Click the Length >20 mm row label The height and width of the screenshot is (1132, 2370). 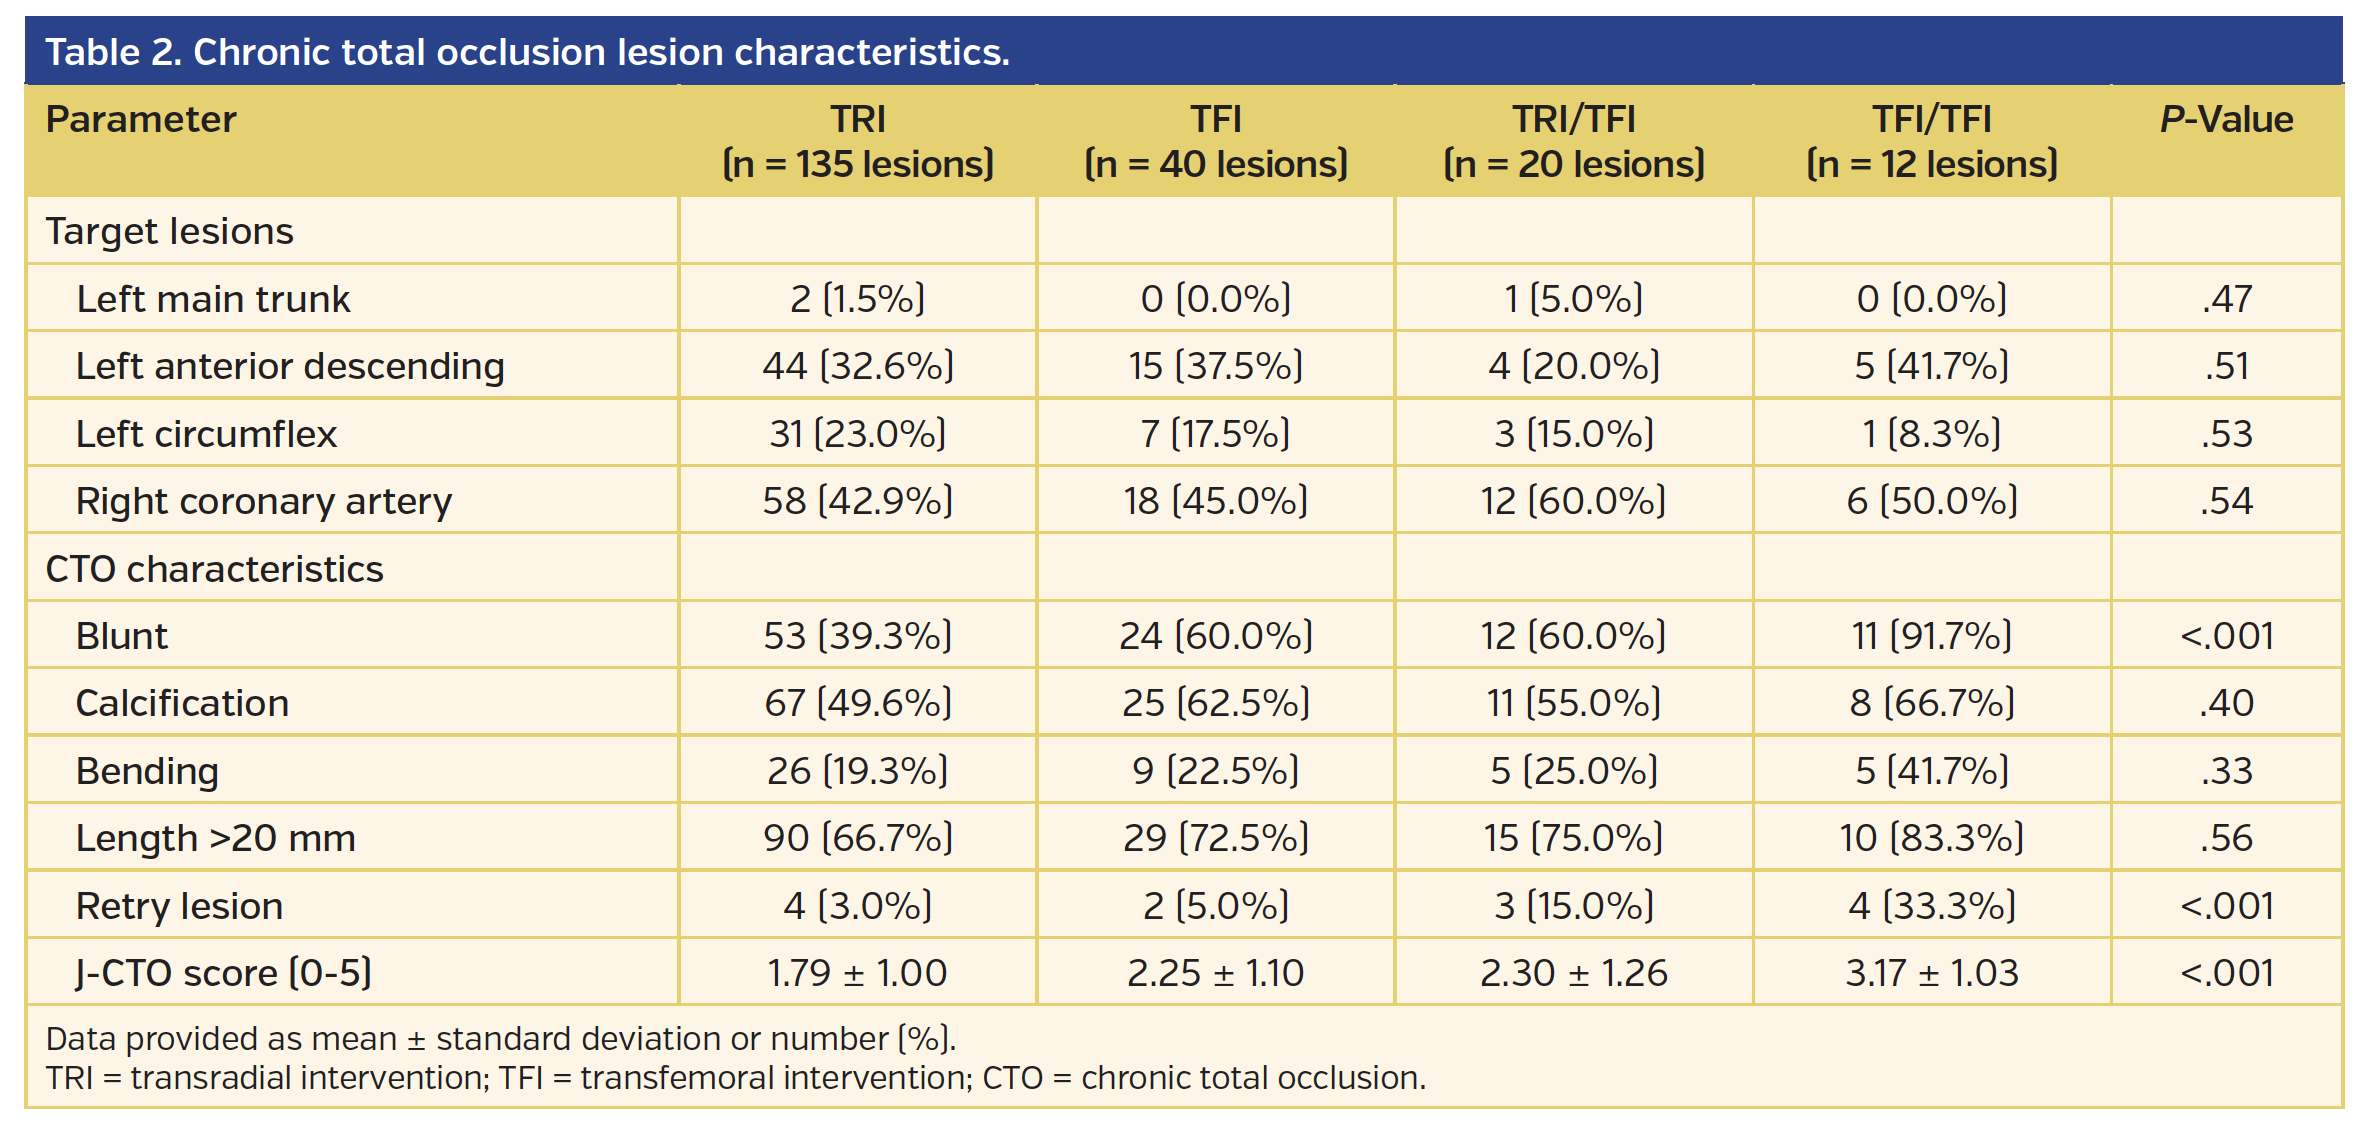[216, 838]
